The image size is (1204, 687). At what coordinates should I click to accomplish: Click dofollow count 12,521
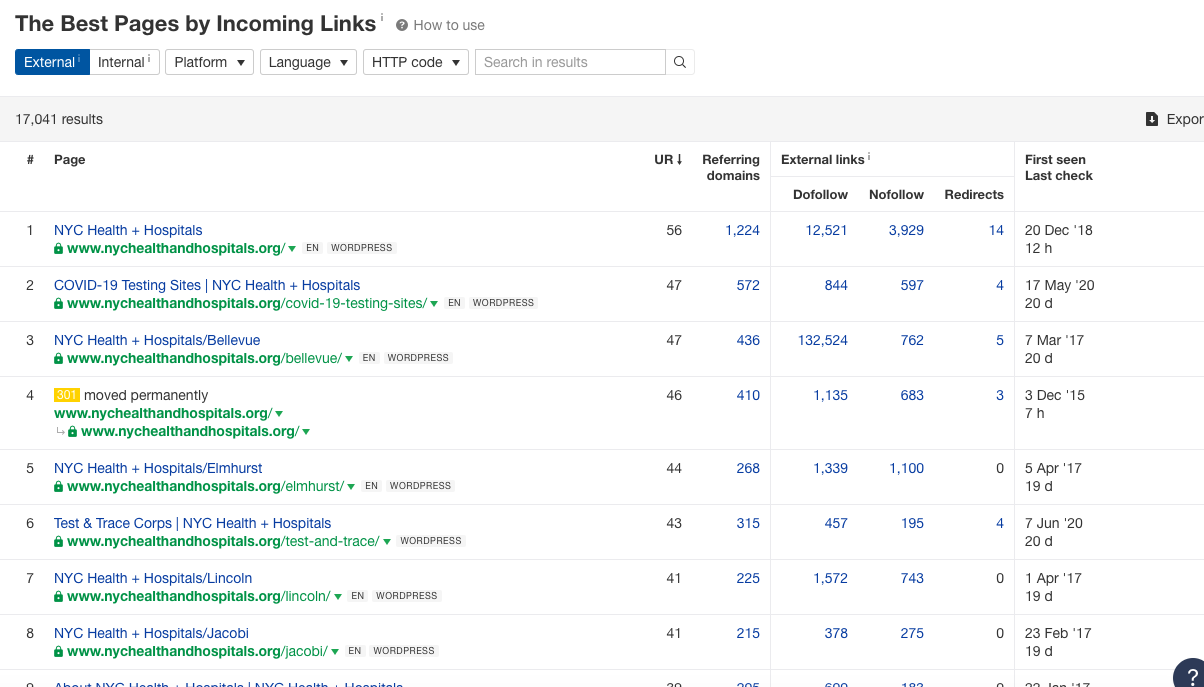tap(826, 230)
